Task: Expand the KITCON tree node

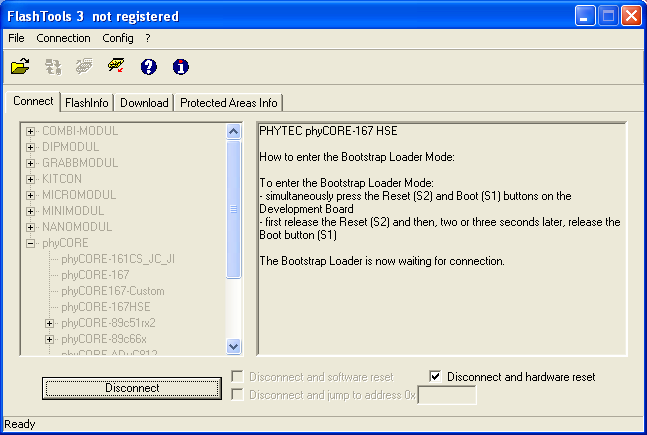Action: [x=30, y=179]
